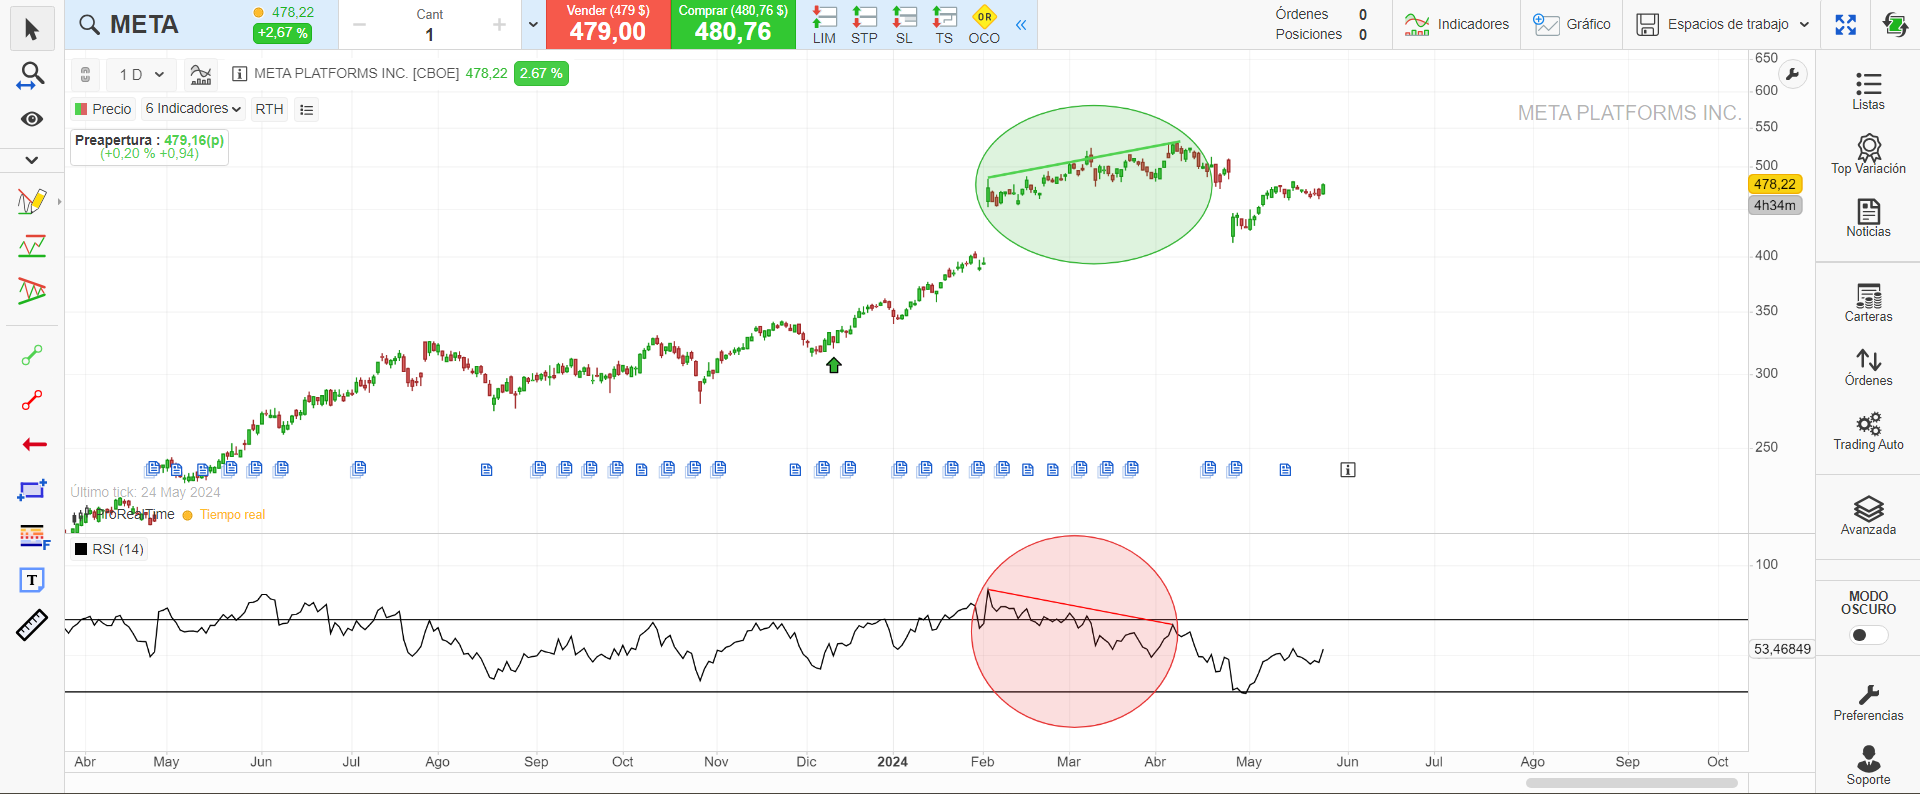Select the green line drawing tool
The image size is (1920, 794).
(32, 355)
